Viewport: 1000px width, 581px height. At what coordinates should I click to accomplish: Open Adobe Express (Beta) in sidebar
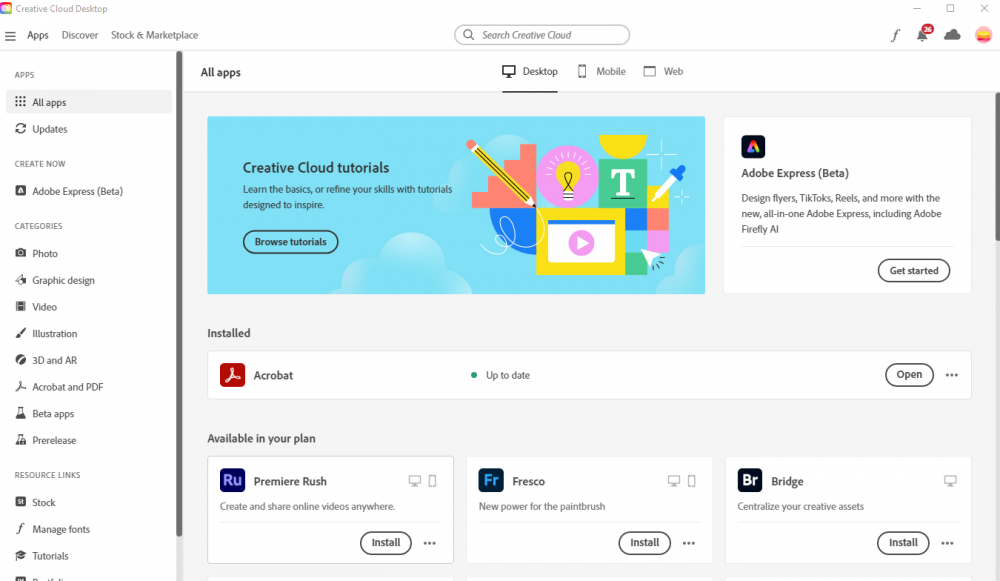tap(89, 191)
